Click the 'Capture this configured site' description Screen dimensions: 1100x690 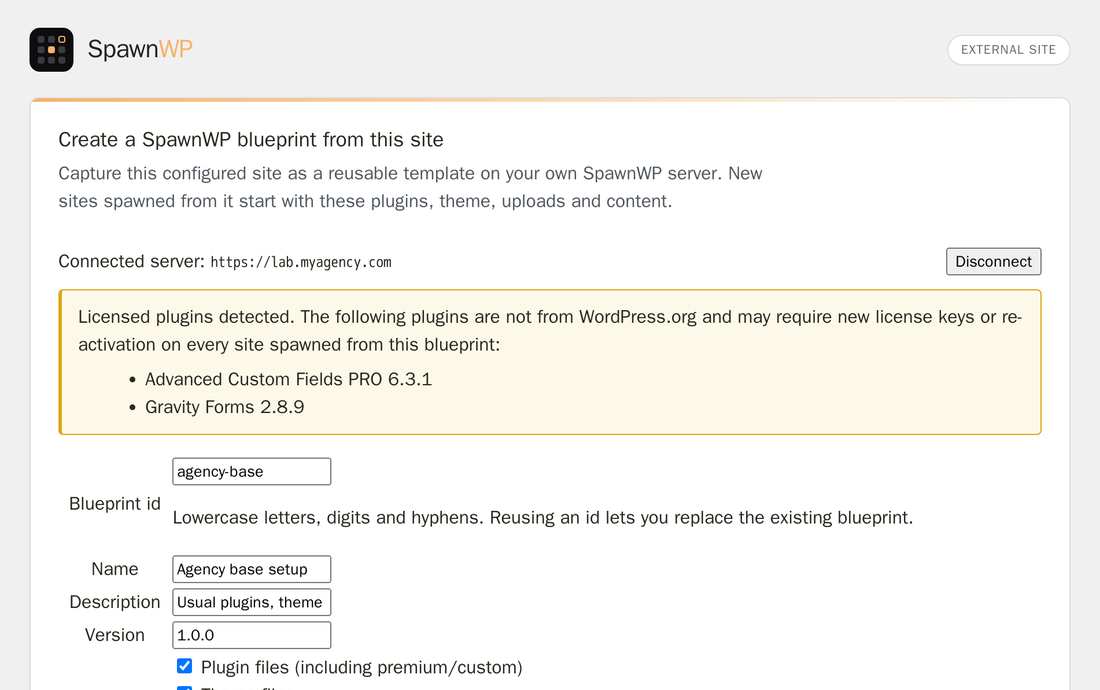point(410,187)
